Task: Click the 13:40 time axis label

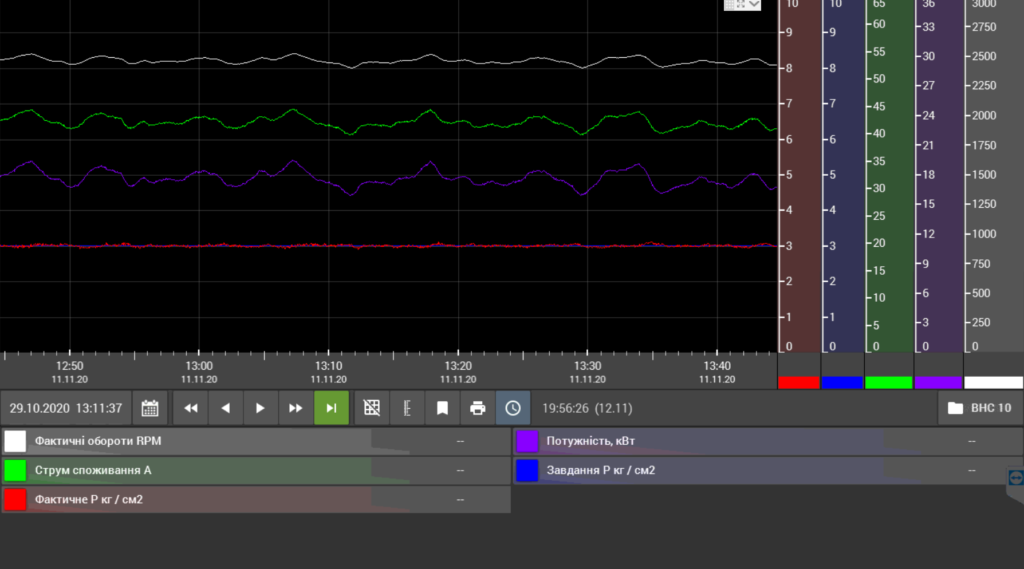Action: [x=717, y=372]
